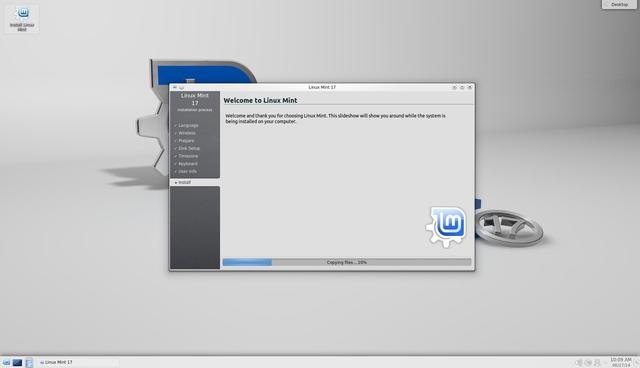The width and height of the screenshot is (640, 368).
Task: Select the Wireless step in the sidebar
Action: (187, 133)
